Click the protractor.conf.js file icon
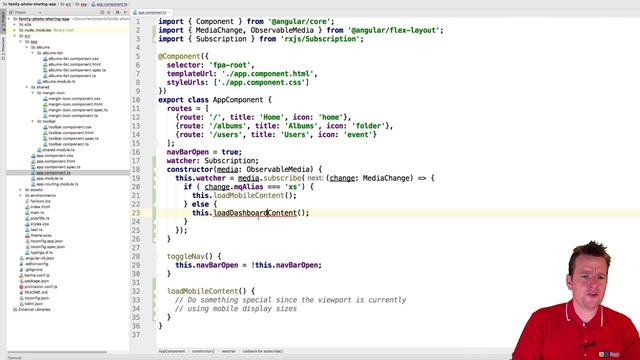The height and width of the screenshot is (360, 640). [x=21, y=287]
